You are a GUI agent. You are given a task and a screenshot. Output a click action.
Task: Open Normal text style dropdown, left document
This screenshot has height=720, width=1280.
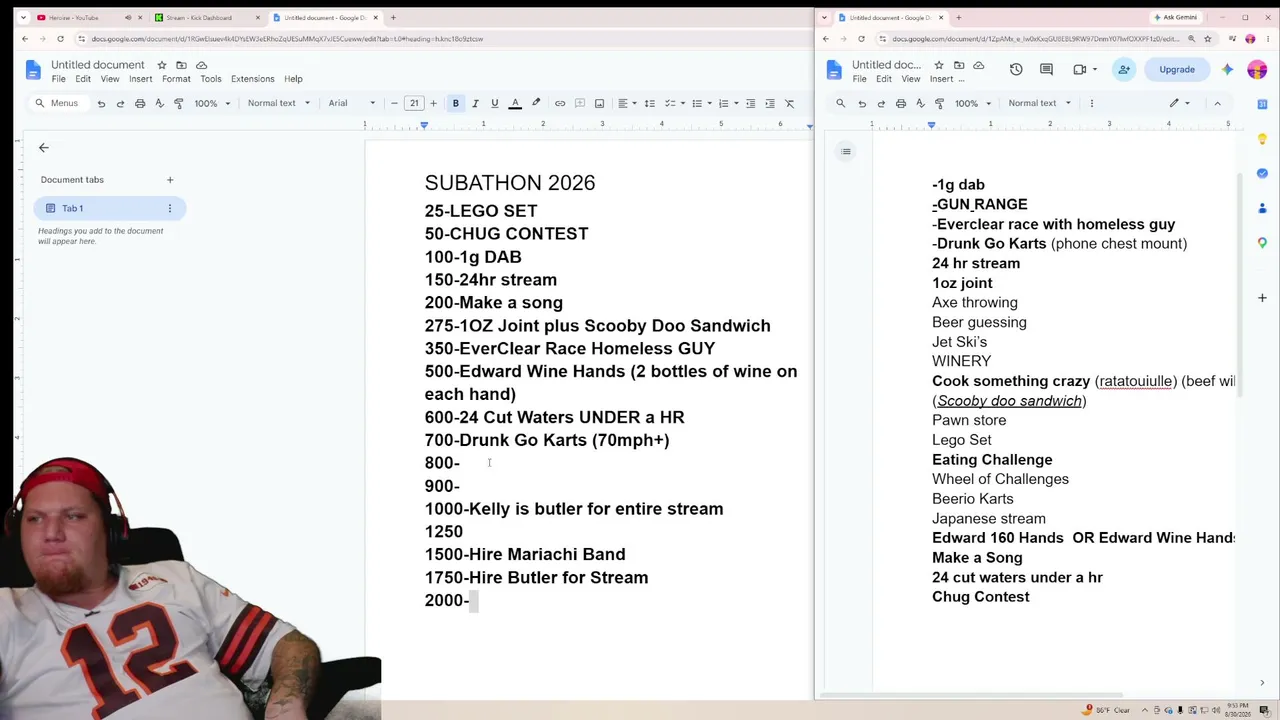279,103
